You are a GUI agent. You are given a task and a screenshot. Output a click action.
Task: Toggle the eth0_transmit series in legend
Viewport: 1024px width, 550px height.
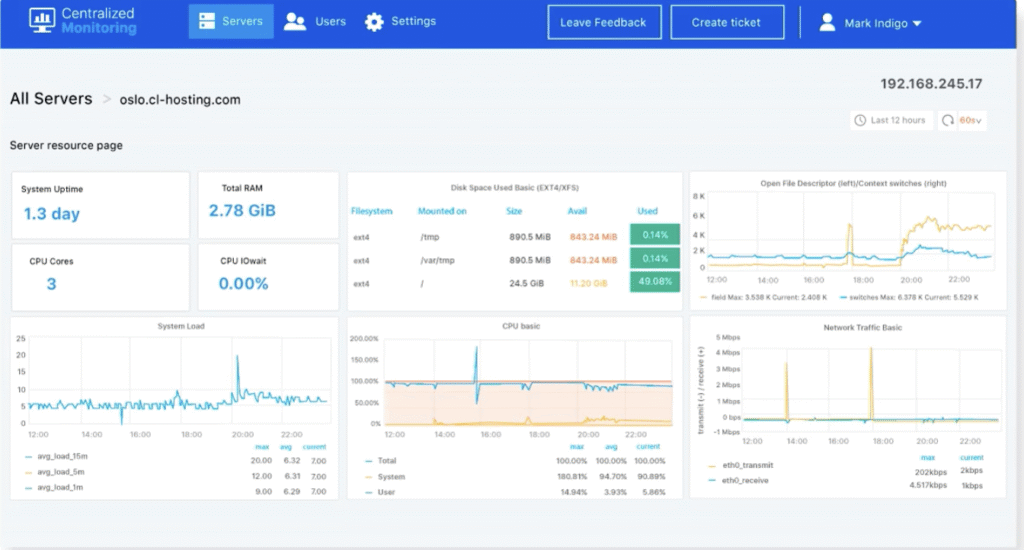(750, 465)
